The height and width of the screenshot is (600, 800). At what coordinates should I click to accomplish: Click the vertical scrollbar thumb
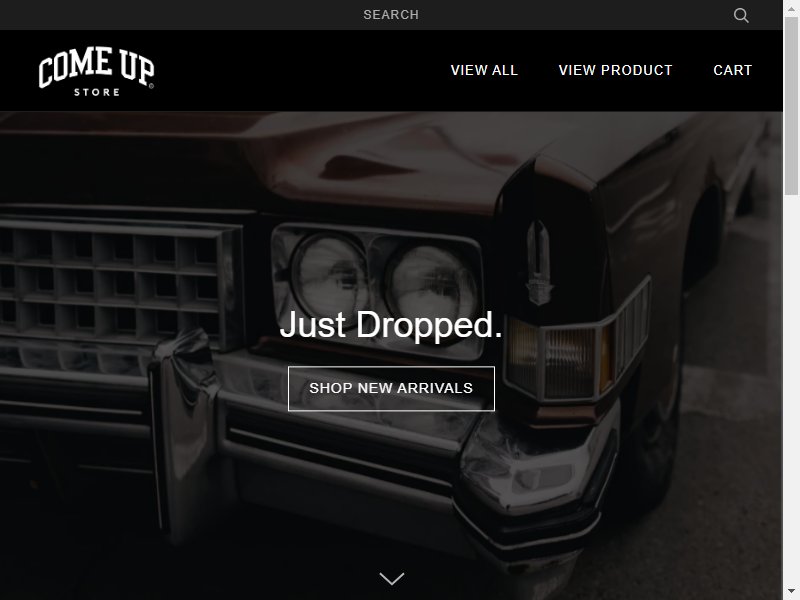791,105
